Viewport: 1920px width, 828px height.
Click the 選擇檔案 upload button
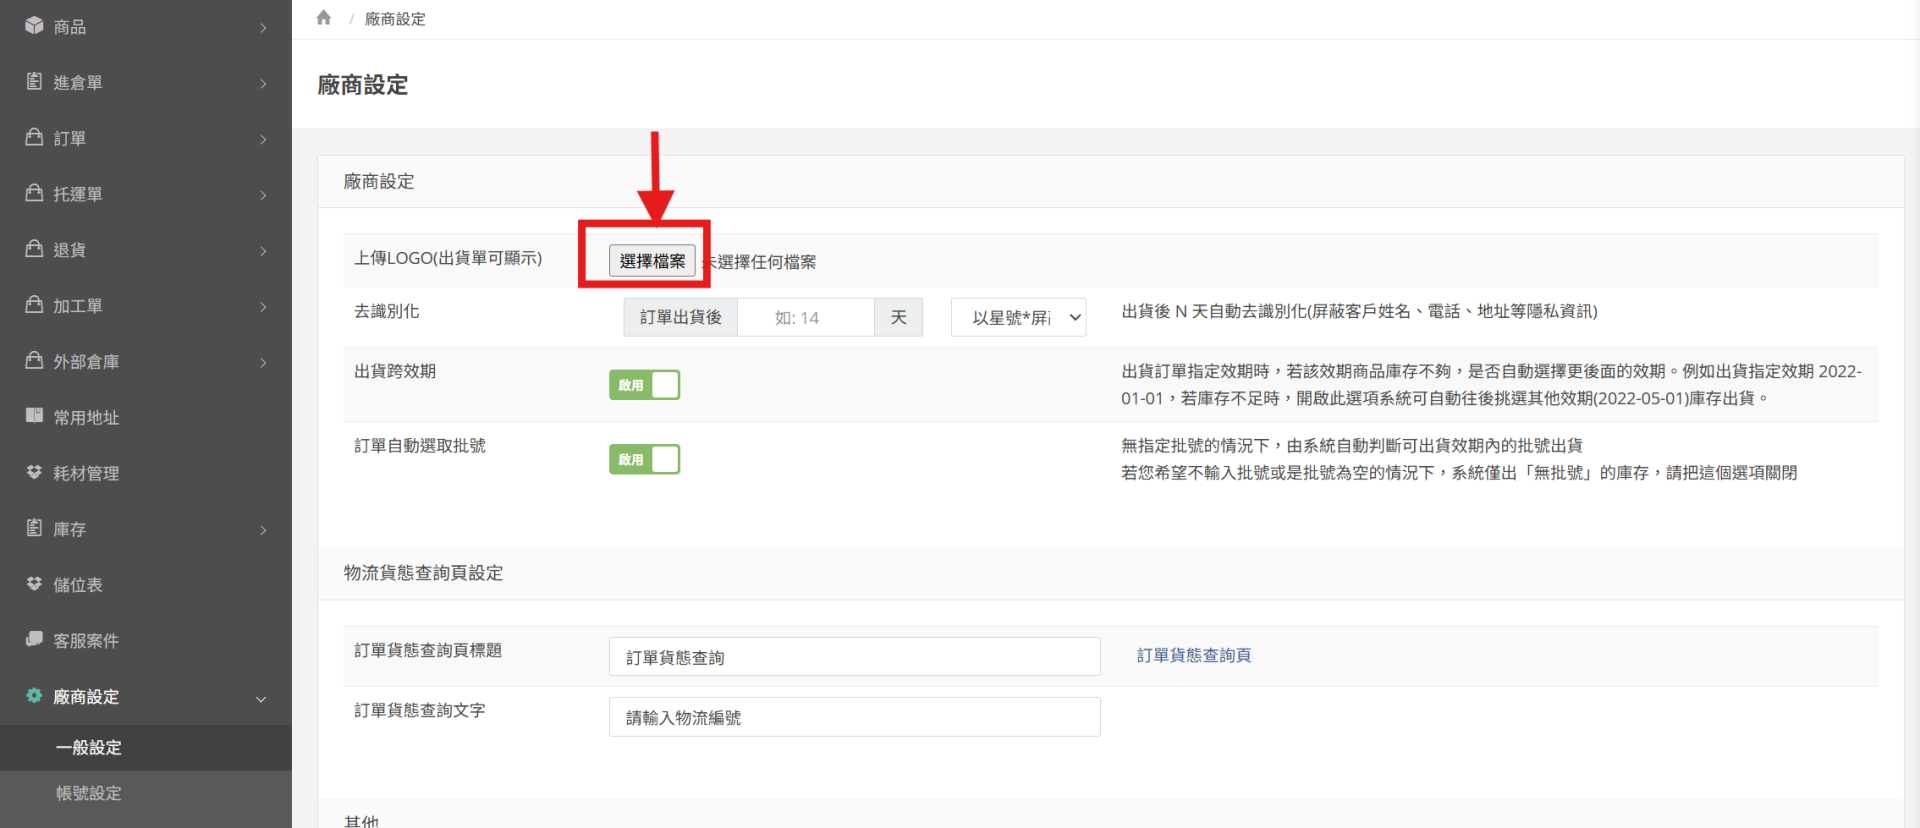652,261
